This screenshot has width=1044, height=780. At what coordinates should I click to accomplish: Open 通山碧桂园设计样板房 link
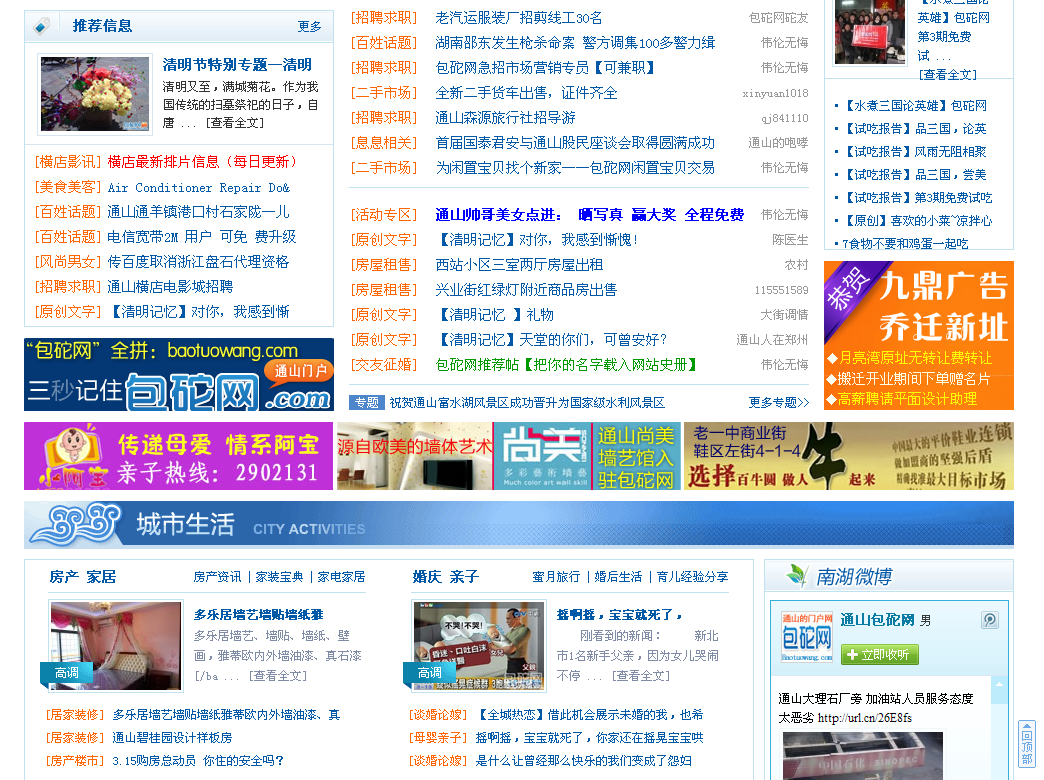tap(172, 738)
